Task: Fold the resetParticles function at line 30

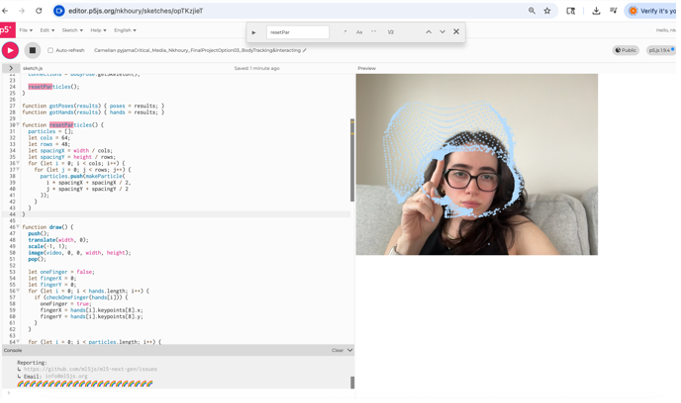Action: pyautogui.click(x=18, y=125)
